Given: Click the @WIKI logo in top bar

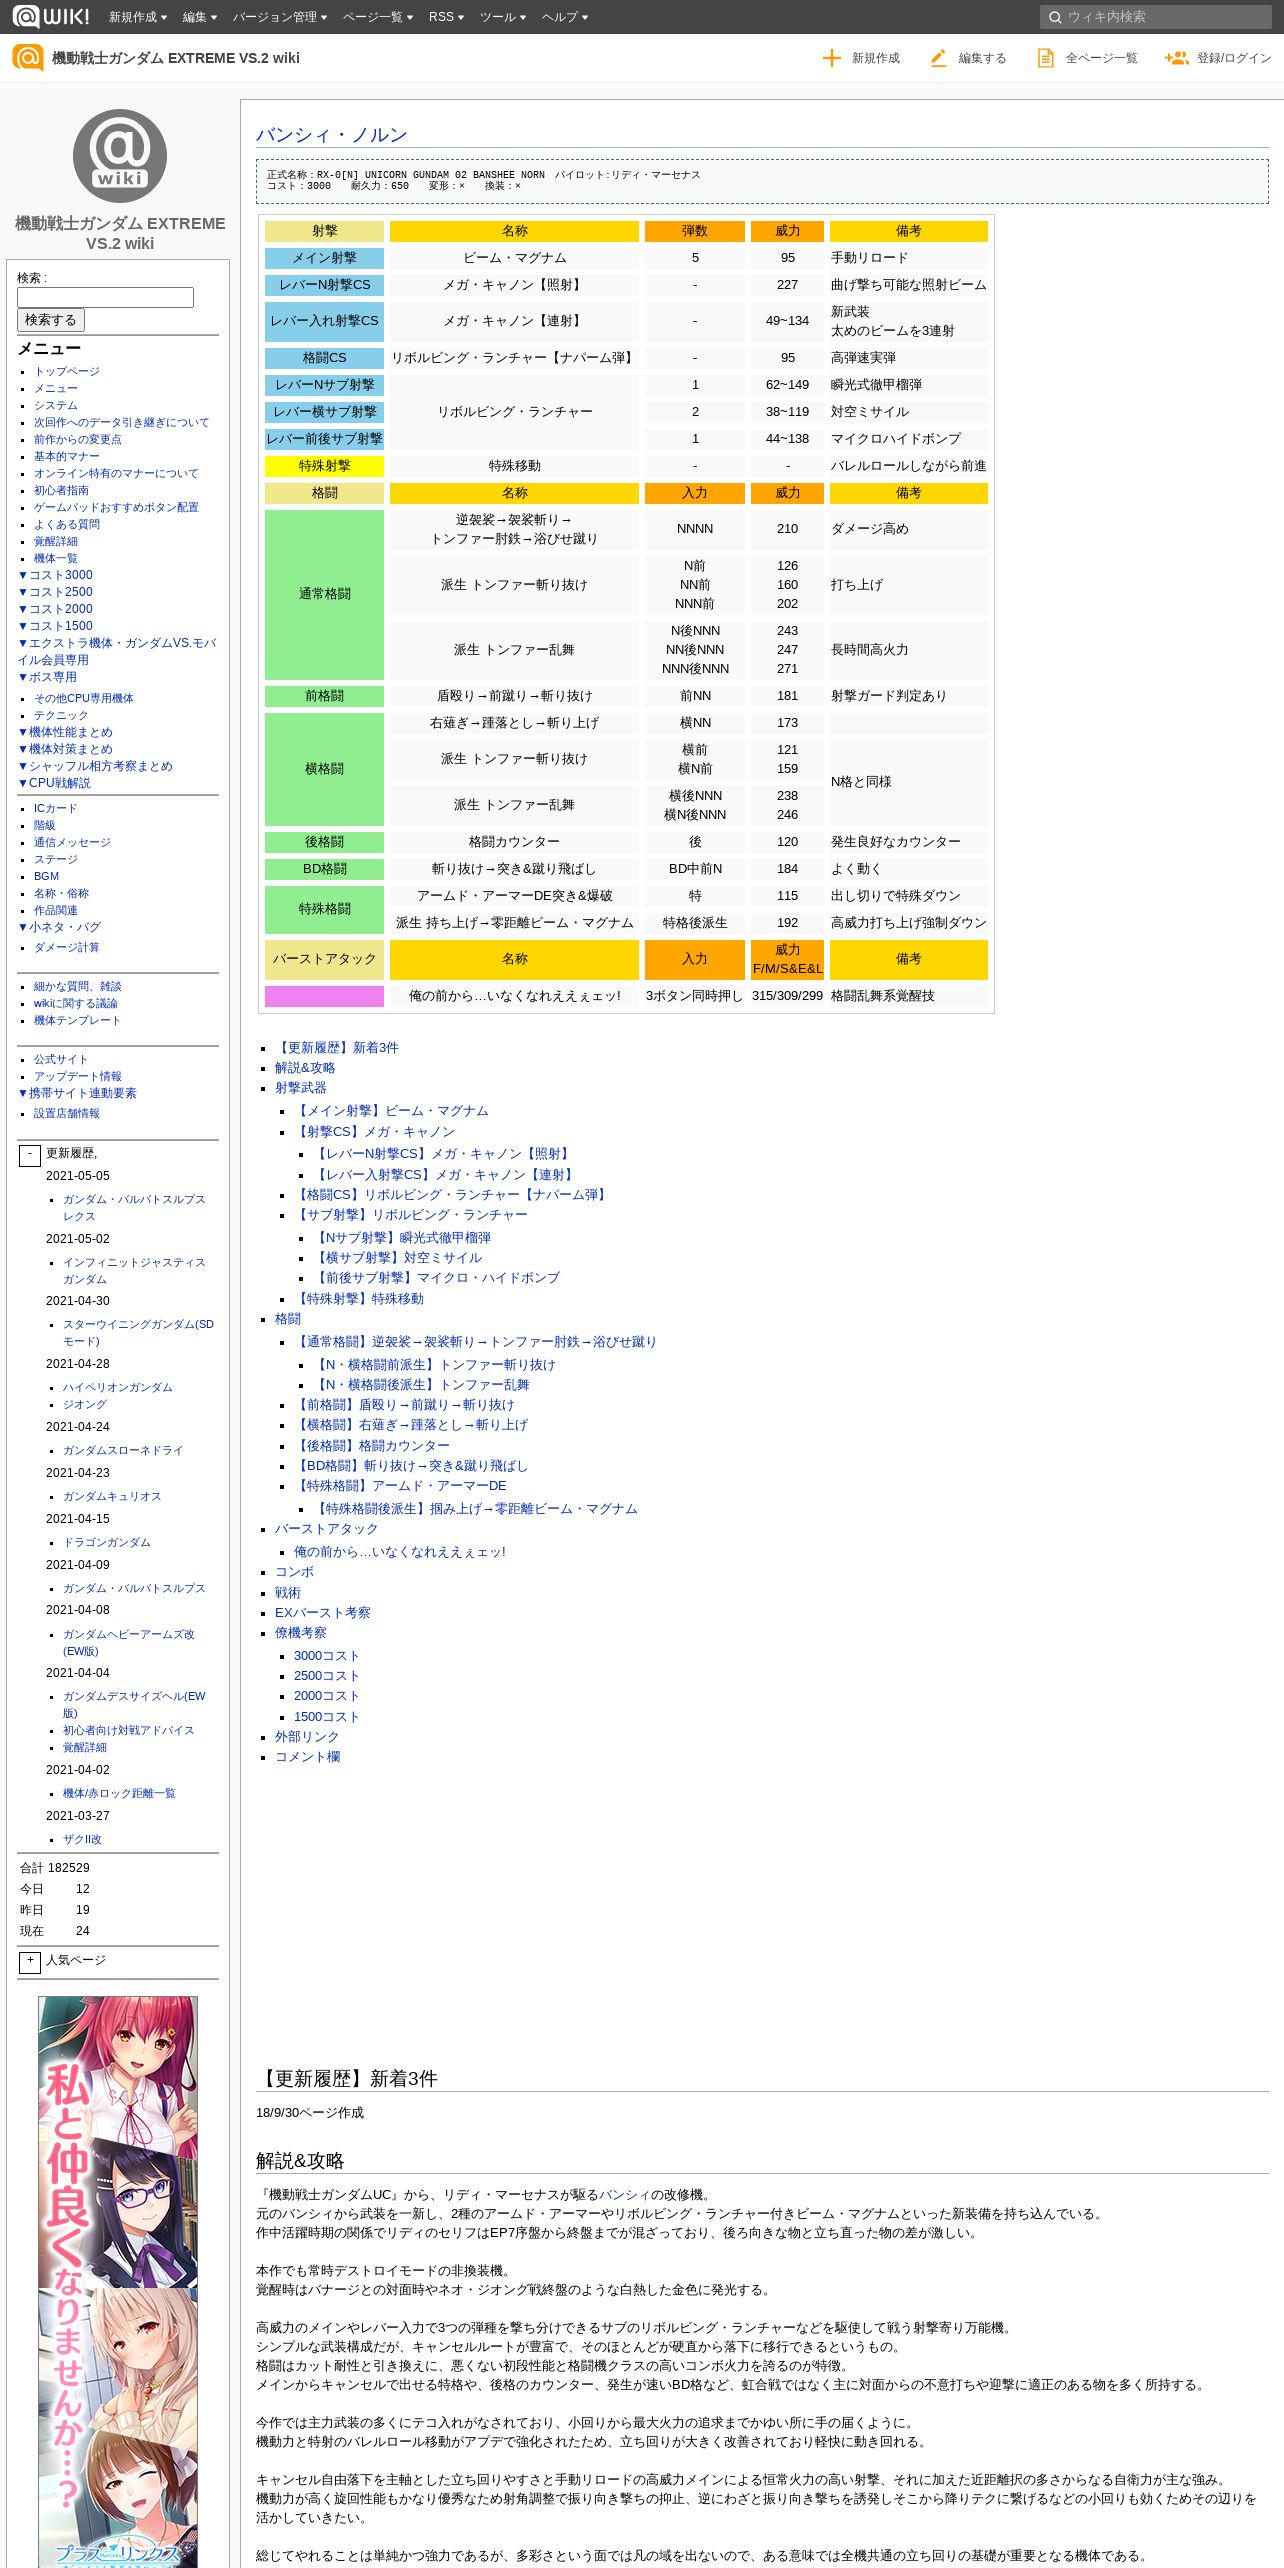Looking at the screenshot, I should 50,16.
